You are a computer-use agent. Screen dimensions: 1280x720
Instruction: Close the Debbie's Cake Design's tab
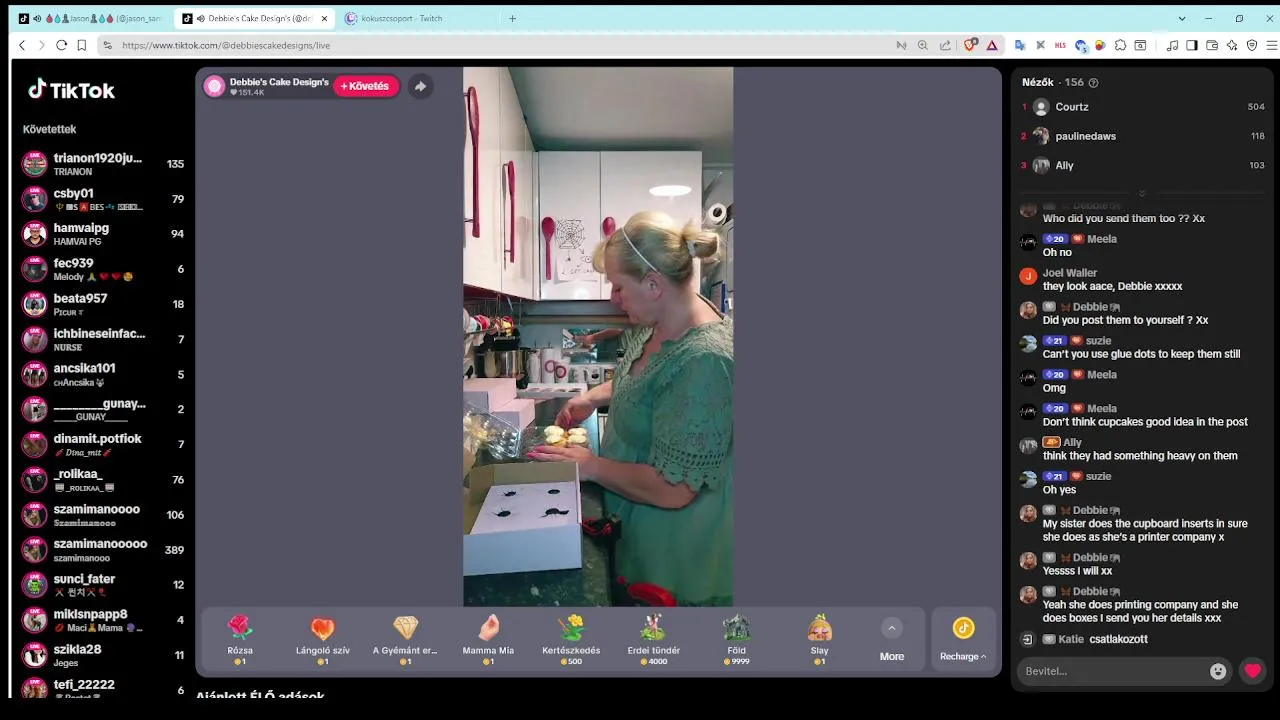324,18
